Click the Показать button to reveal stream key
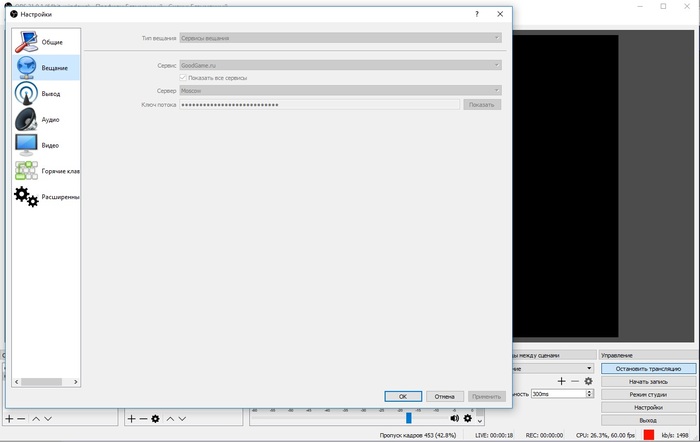This screenshot has width=700, height=442. coord(482,104)
